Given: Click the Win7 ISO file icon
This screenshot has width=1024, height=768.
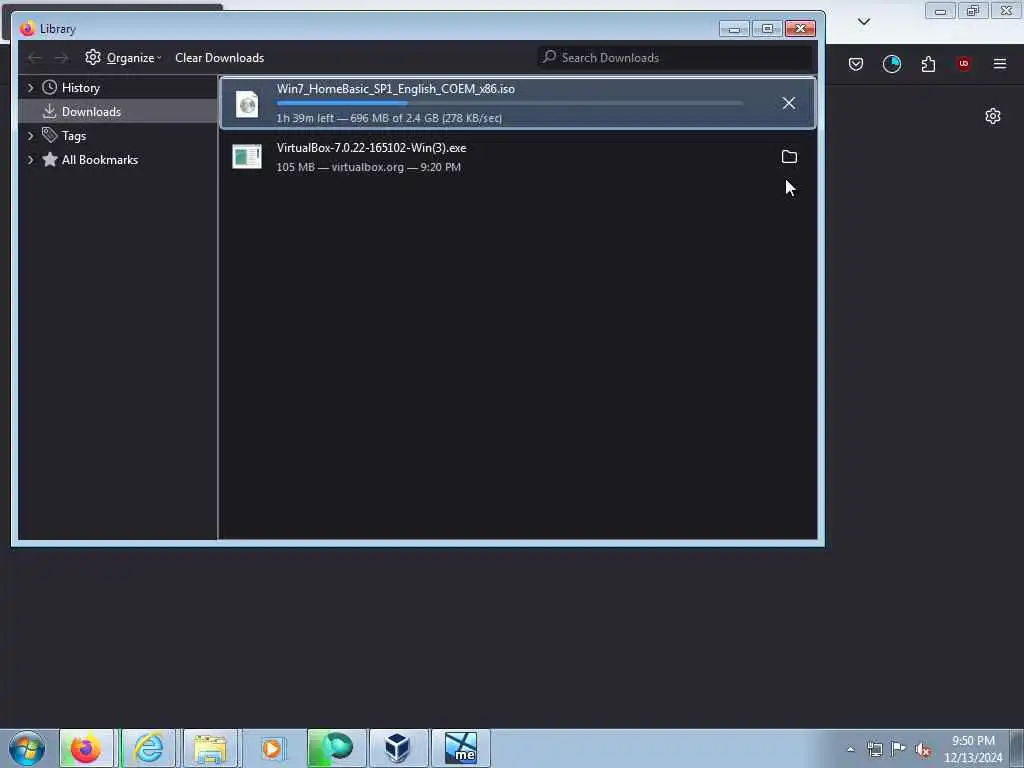Looking at the screenshot, I should click(247, 104).
